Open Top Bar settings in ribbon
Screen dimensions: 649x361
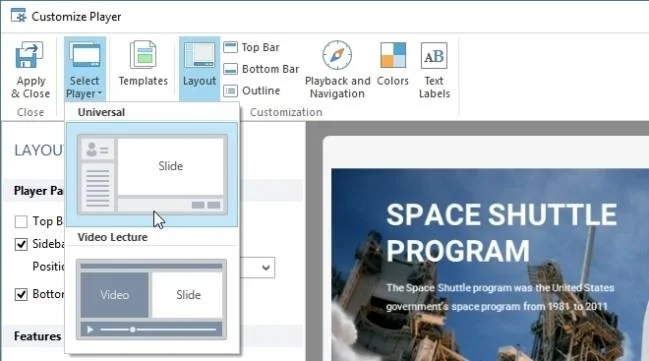click(252, 47)
